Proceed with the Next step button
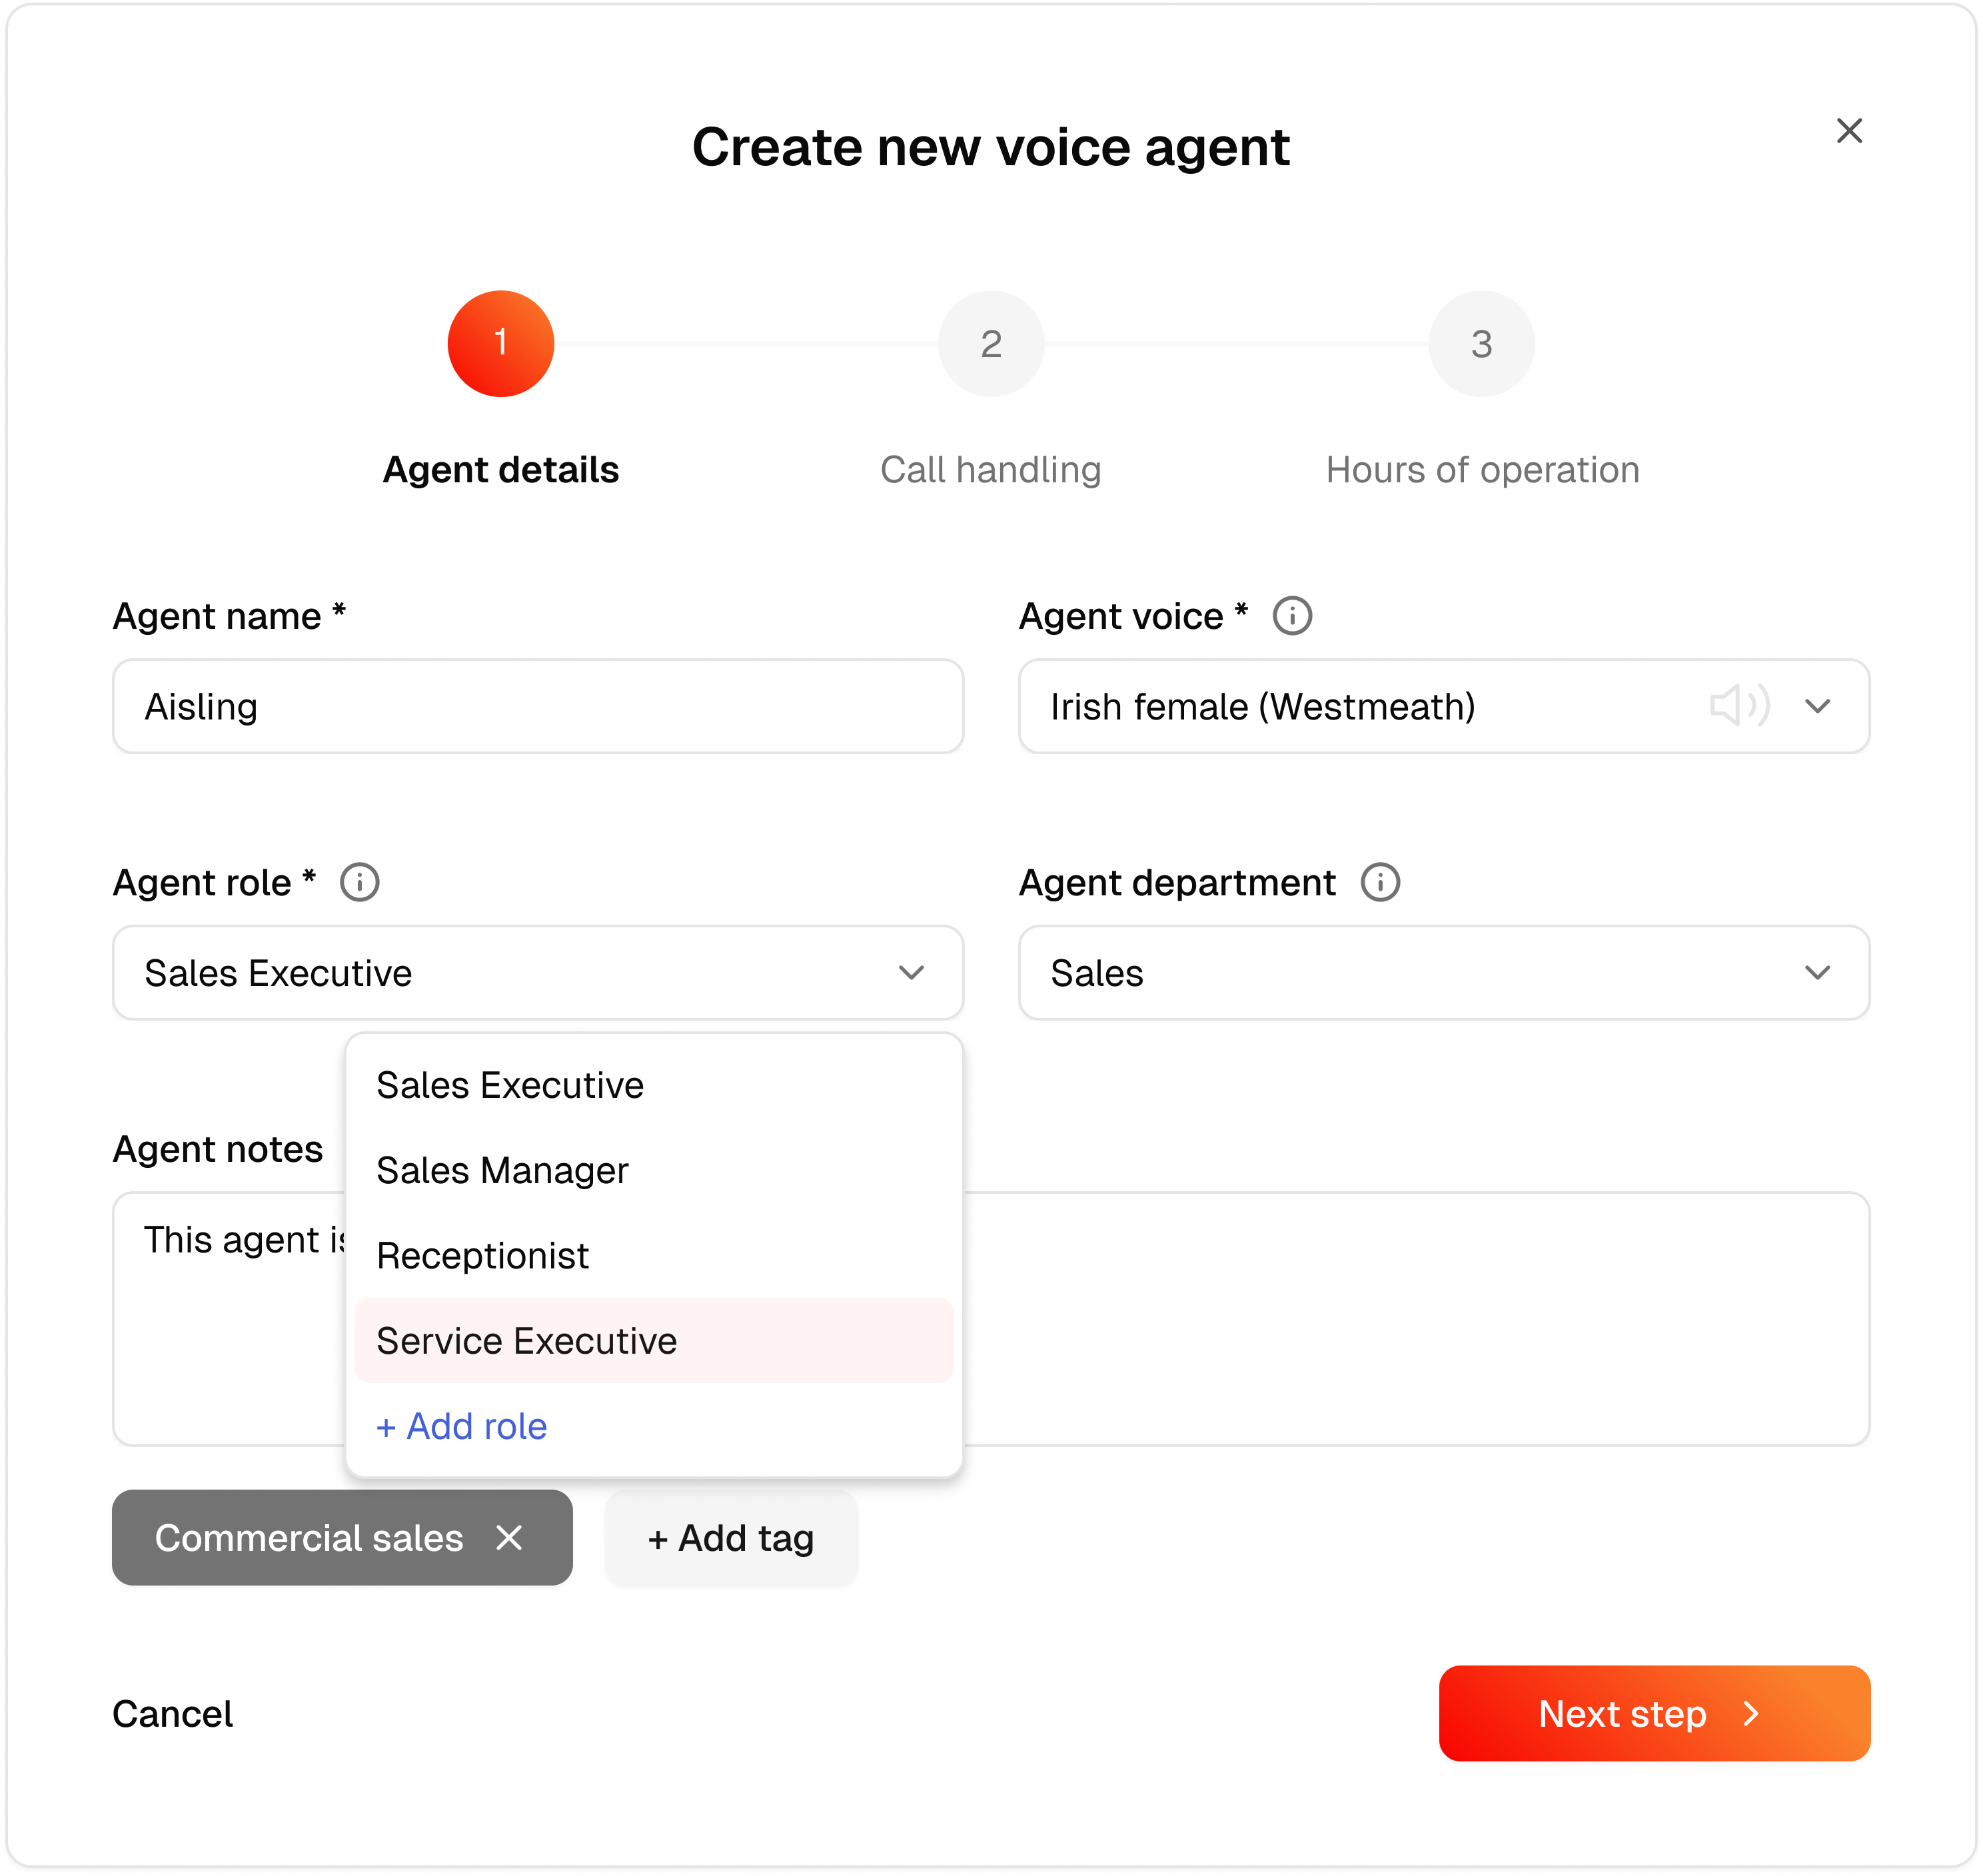The height and width of the screenshot is (1876, 1983). [x=1654, y=1714]
